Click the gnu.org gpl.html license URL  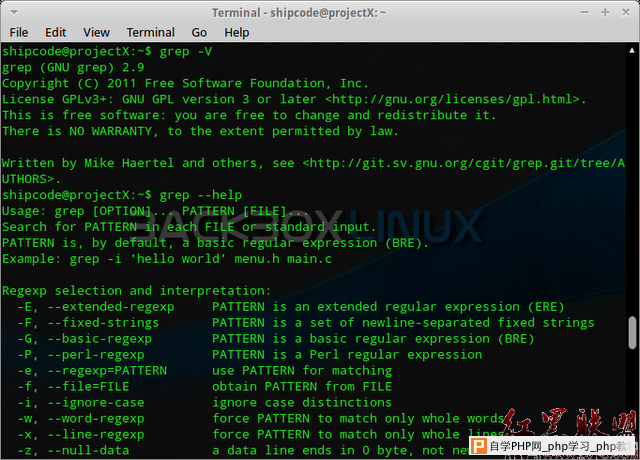click(452, 99)
